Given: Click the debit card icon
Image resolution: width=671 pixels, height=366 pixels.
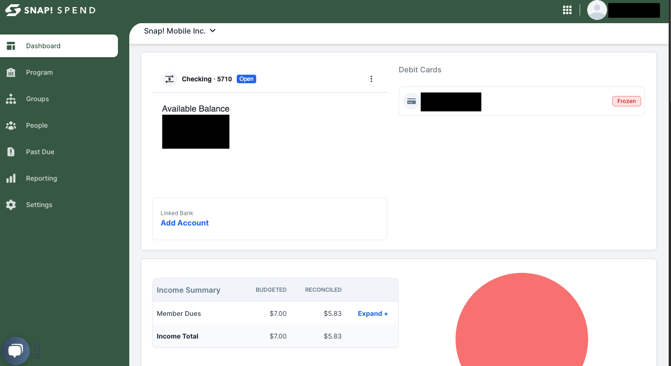Looking at the screenshot, I should (x=411, y=101).
